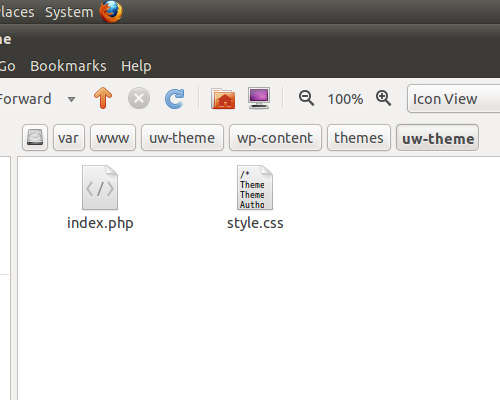Open the Computer icon in toolbar
Screen dimensions: 500x400
pos(259,98)
